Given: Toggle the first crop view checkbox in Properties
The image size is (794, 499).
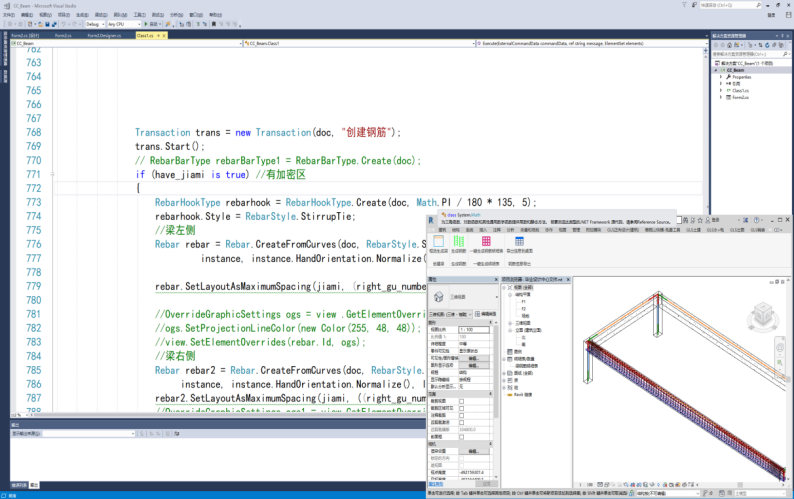Looking at the screenshot, I should (x=461, y=401).
